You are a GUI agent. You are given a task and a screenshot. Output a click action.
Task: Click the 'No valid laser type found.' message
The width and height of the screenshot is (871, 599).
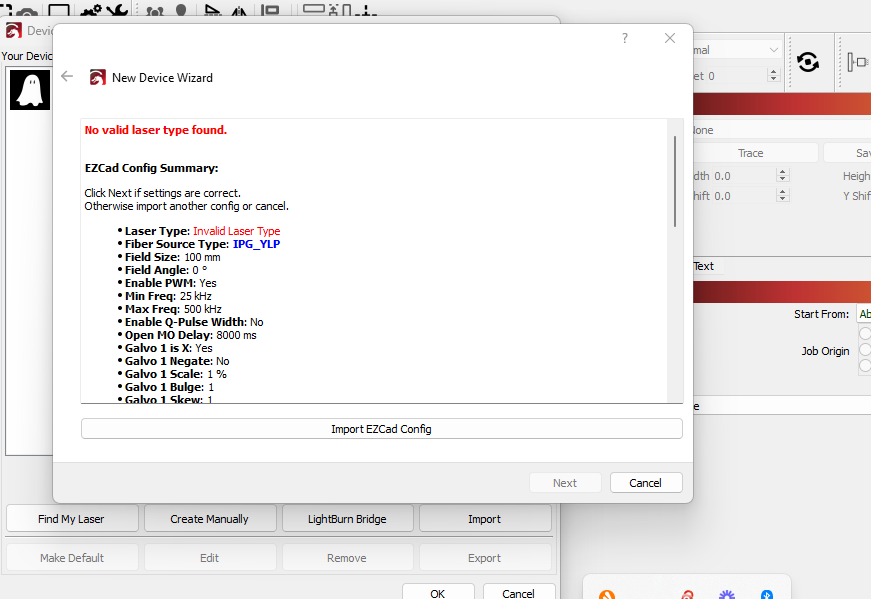point(156,130)
